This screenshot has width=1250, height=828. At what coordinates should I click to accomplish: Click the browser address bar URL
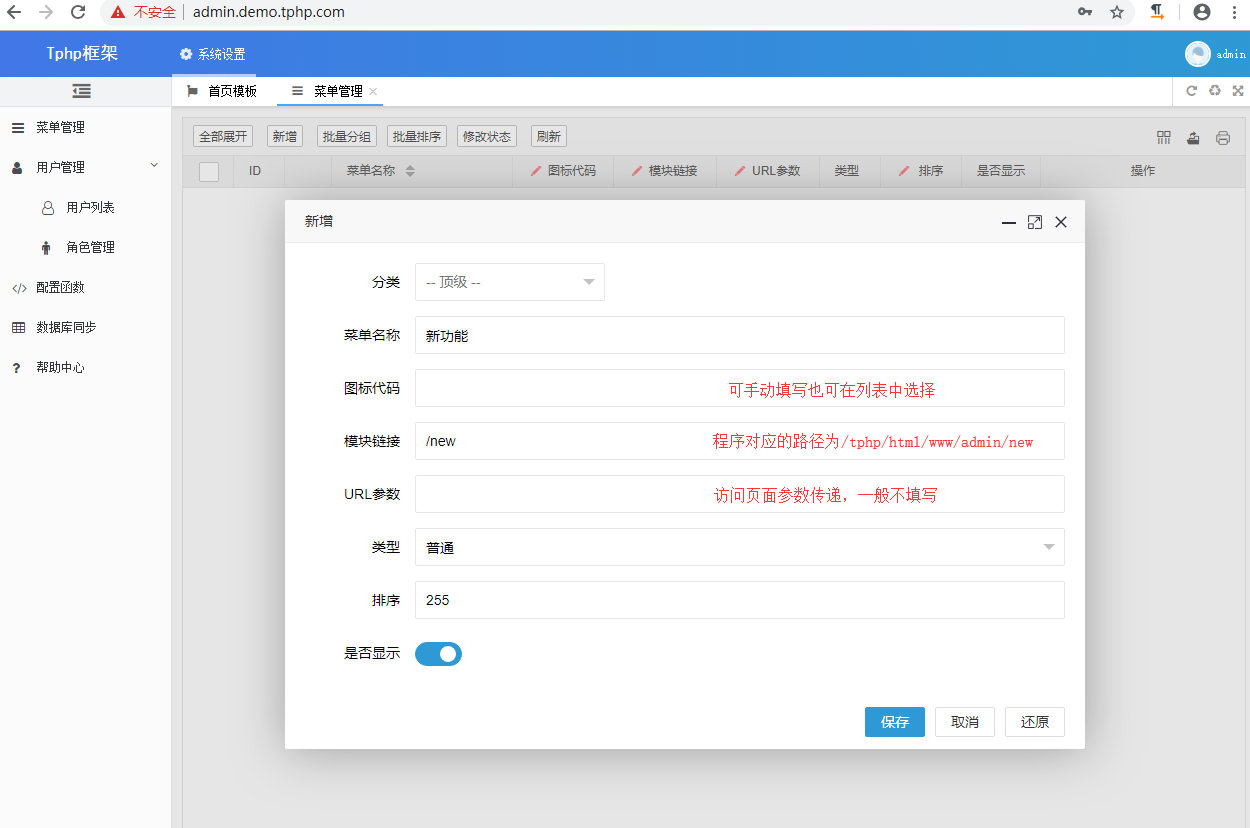tap(269, 12)
